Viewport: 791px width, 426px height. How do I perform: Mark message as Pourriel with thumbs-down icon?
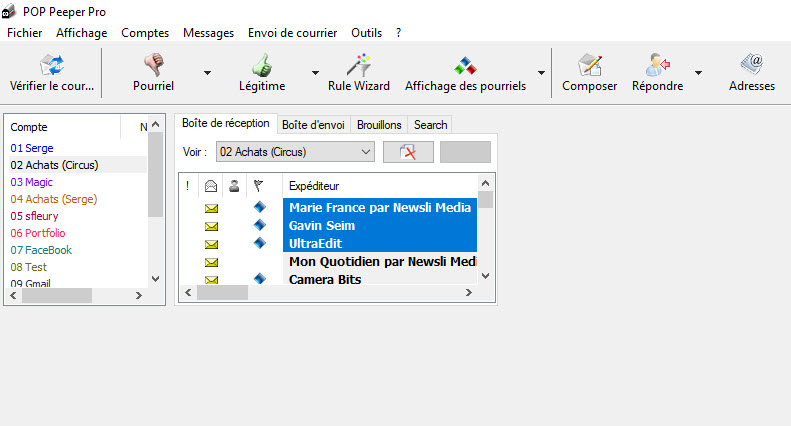154,65
